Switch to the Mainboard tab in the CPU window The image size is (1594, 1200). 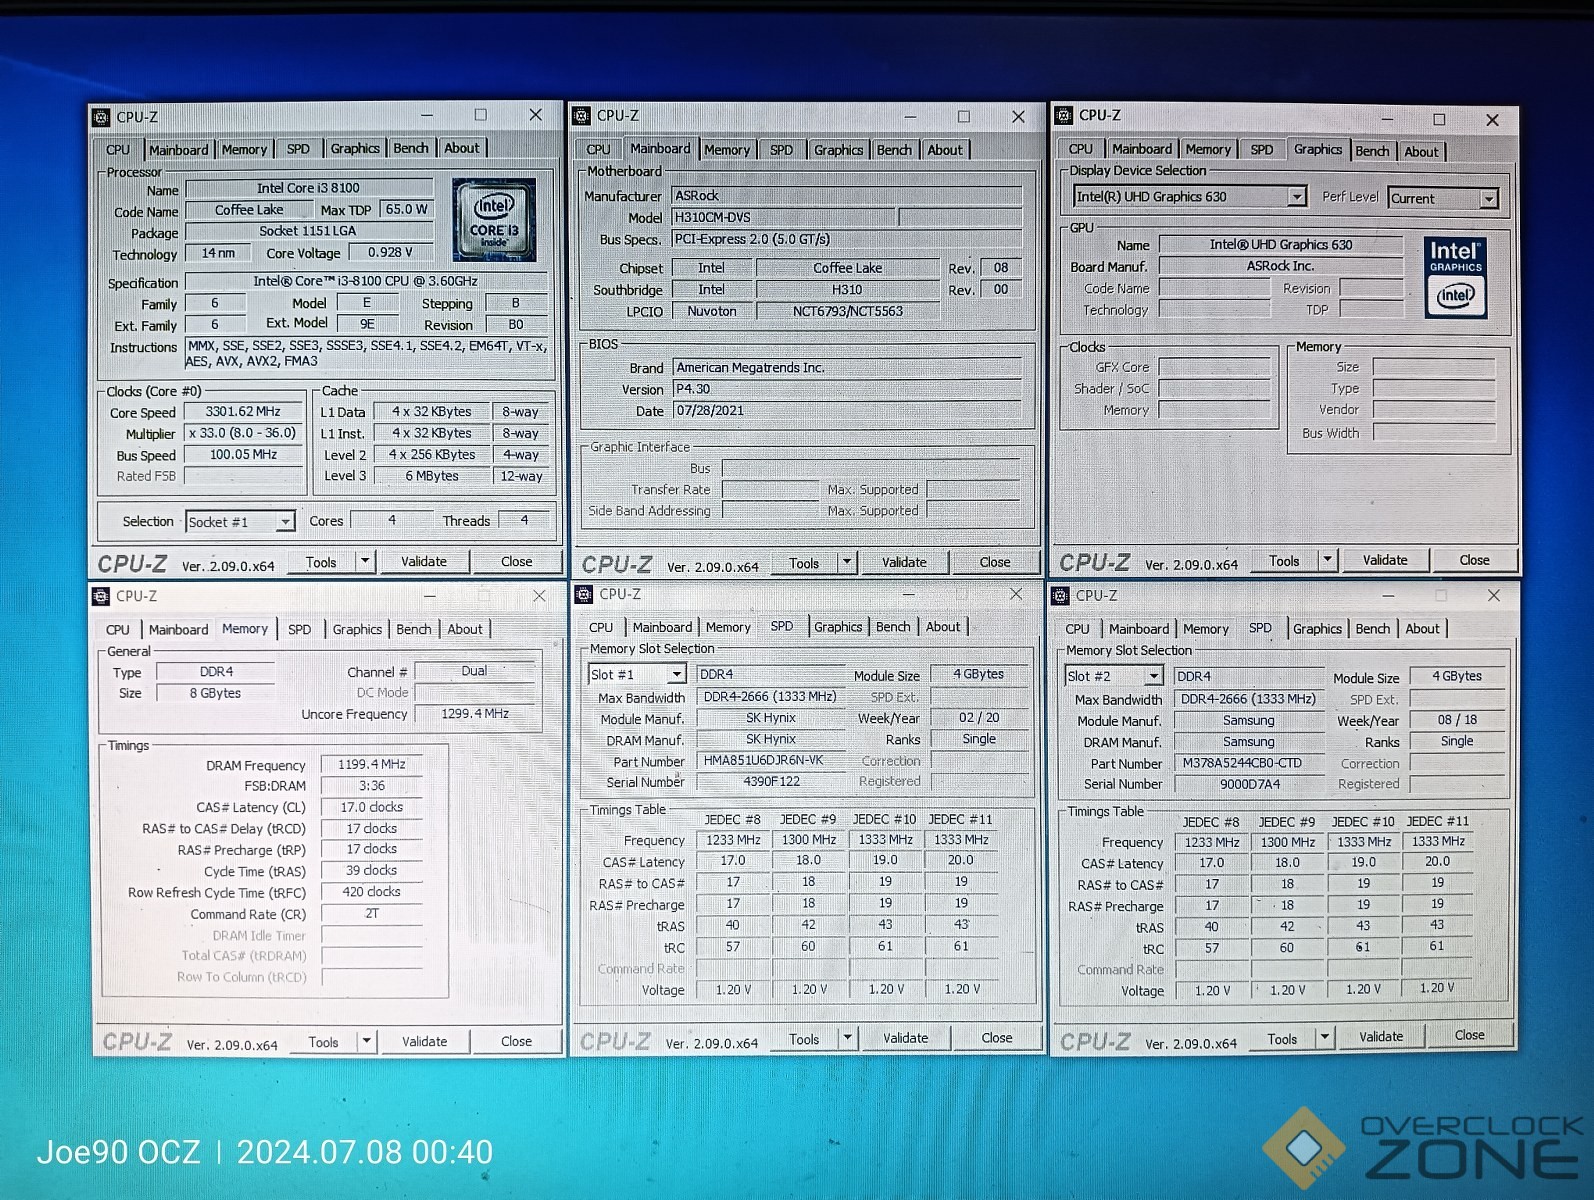[x=179, y=150]
